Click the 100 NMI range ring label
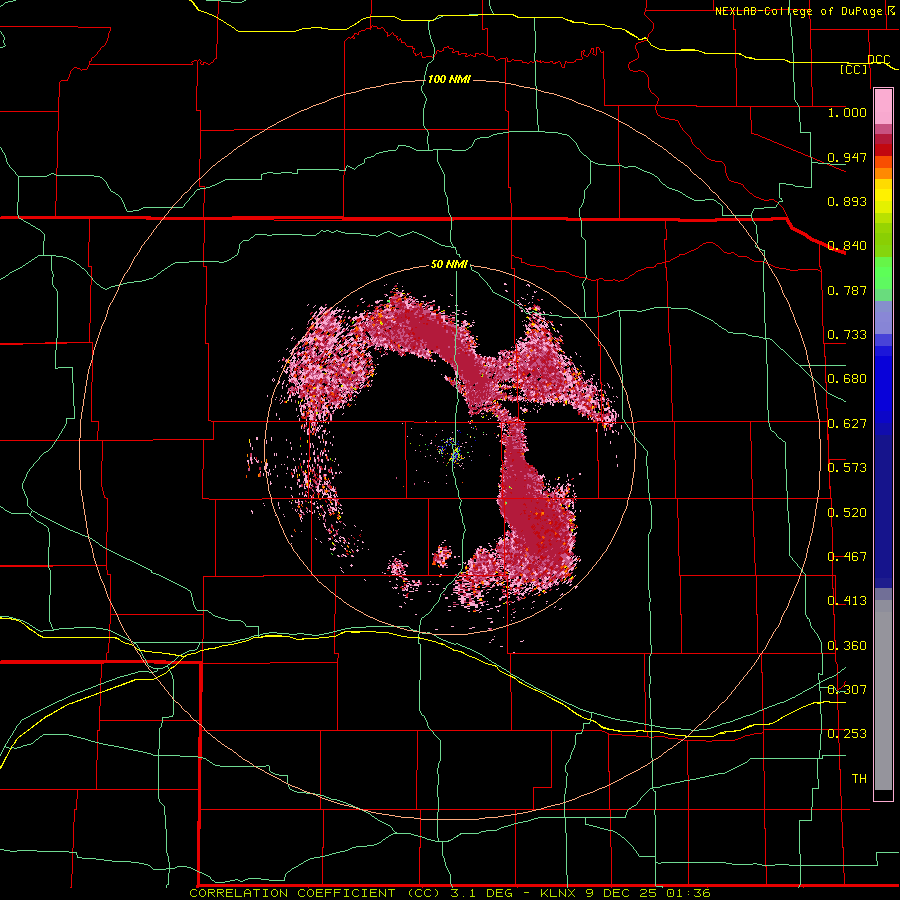 pos(449,79)
